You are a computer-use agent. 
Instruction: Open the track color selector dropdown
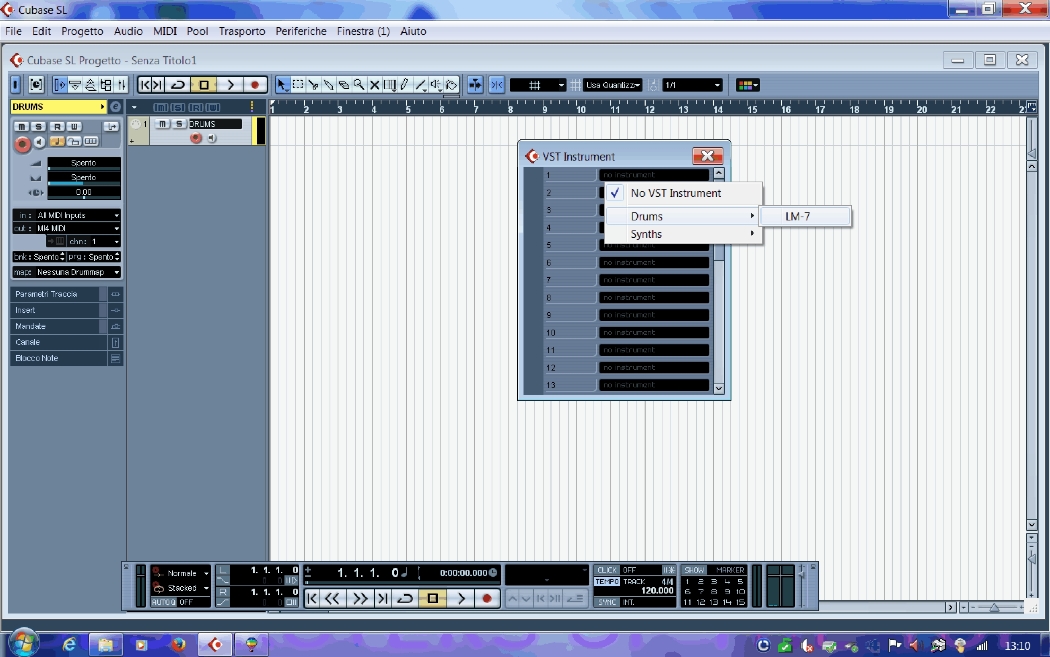747,85
